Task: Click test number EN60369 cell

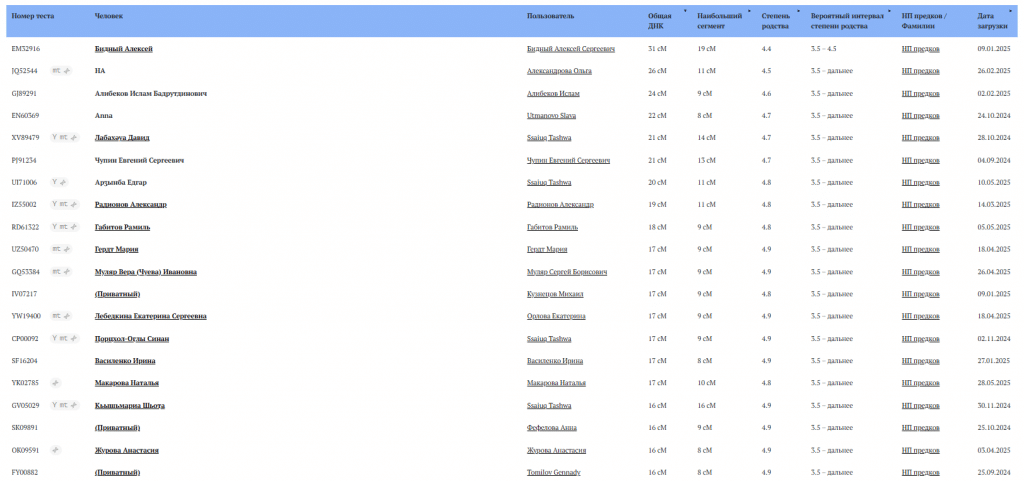Action: tap(25, 116)
